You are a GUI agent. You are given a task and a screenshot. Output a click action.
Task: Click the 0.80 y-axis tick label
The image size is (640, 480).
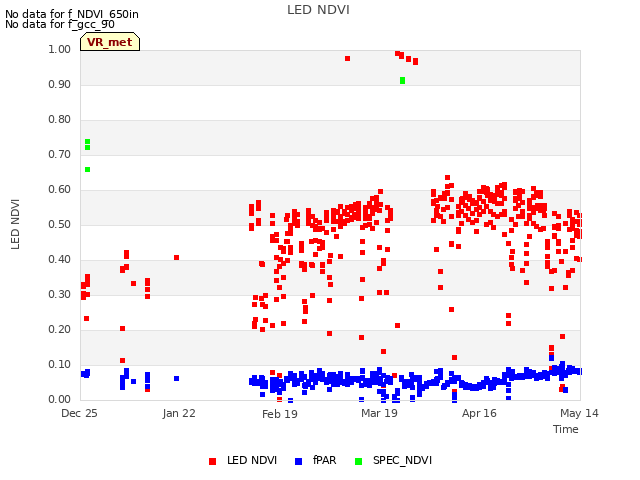[x=60, y=120]
